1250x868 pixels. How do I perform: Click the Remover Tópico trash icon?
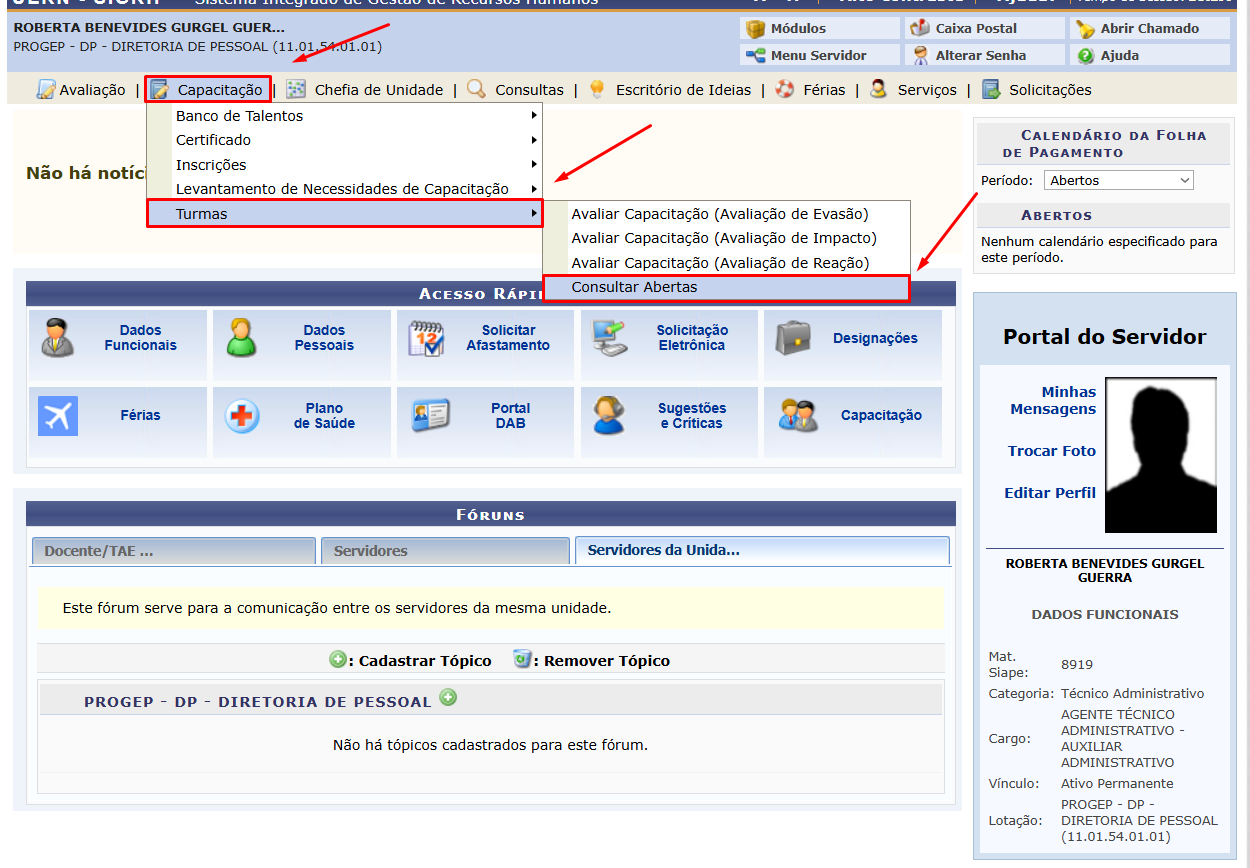pyautogui.click(x=522, y=659)
